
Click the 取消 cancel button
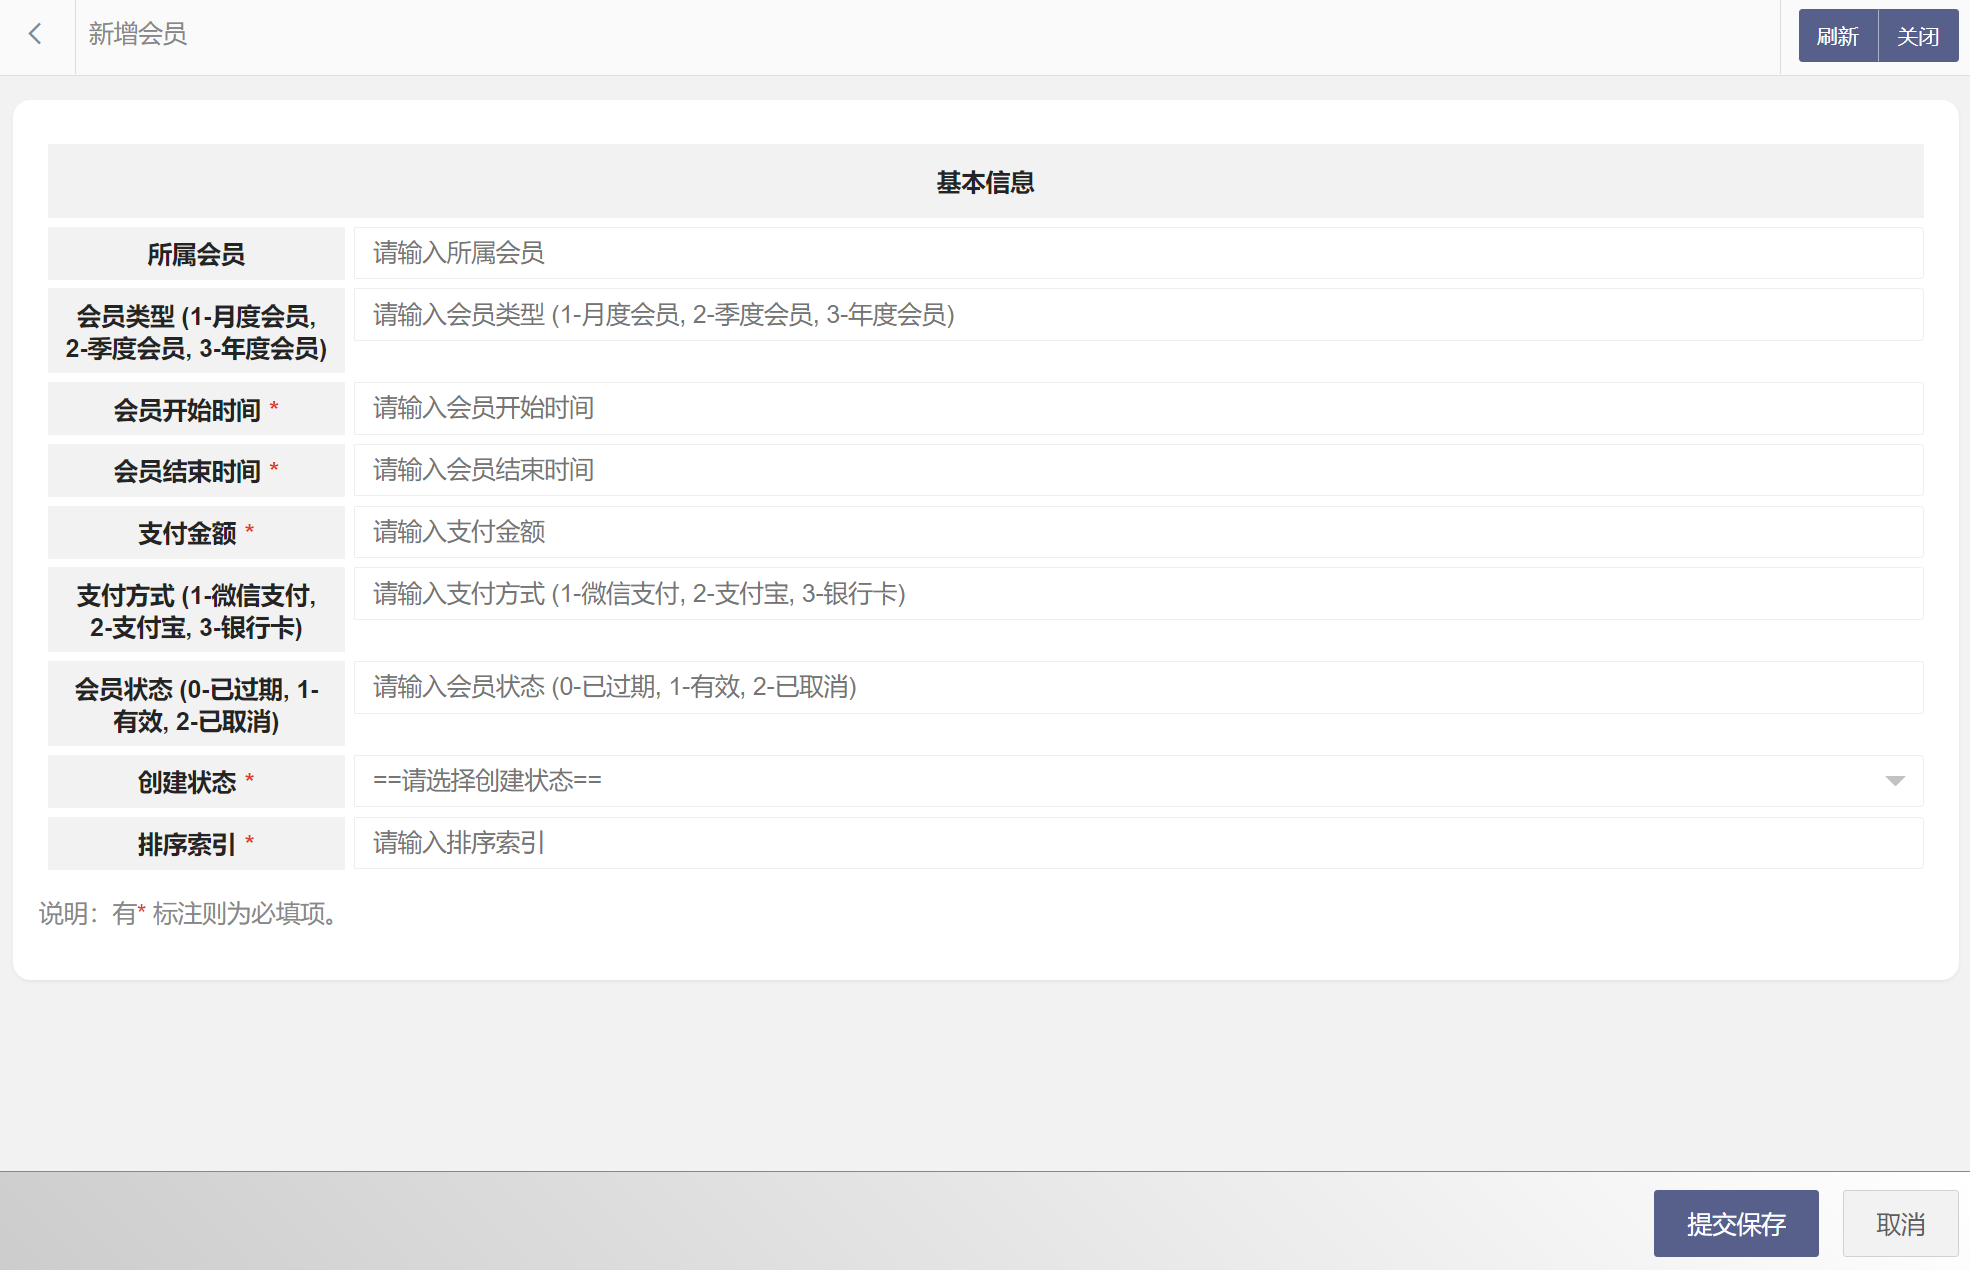tap(1899, 1223)
